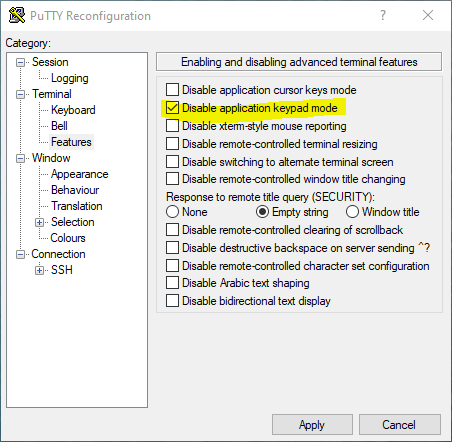Uncheck Disable application keypad mode
The image size is (452, 442).
click(x=172, y=108)
